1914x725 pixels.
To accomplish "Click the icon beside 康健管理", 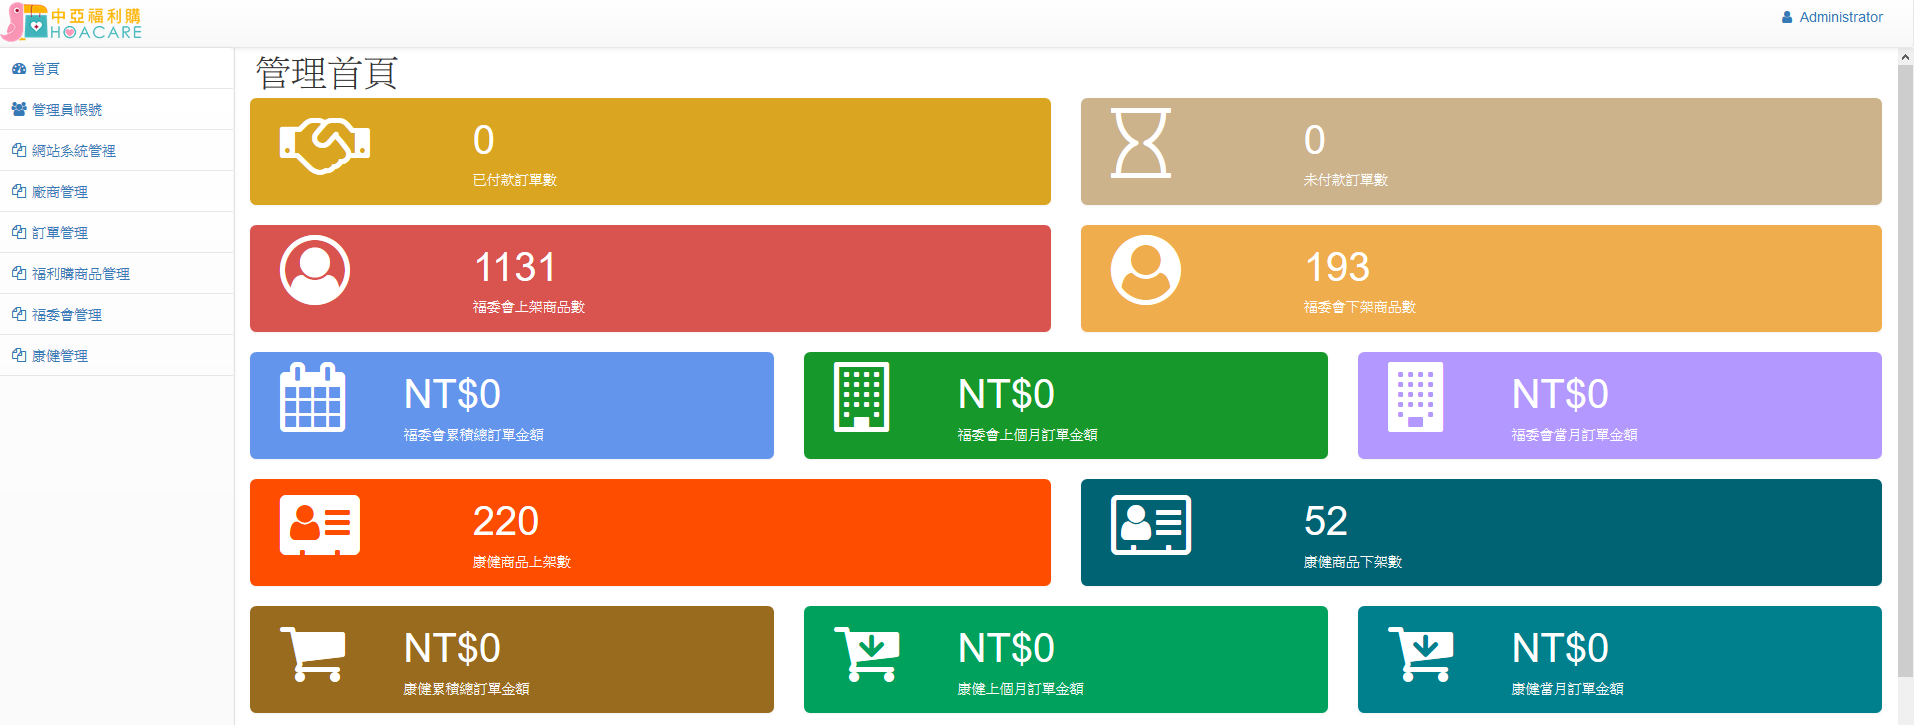I will click(x=19, y=356).
